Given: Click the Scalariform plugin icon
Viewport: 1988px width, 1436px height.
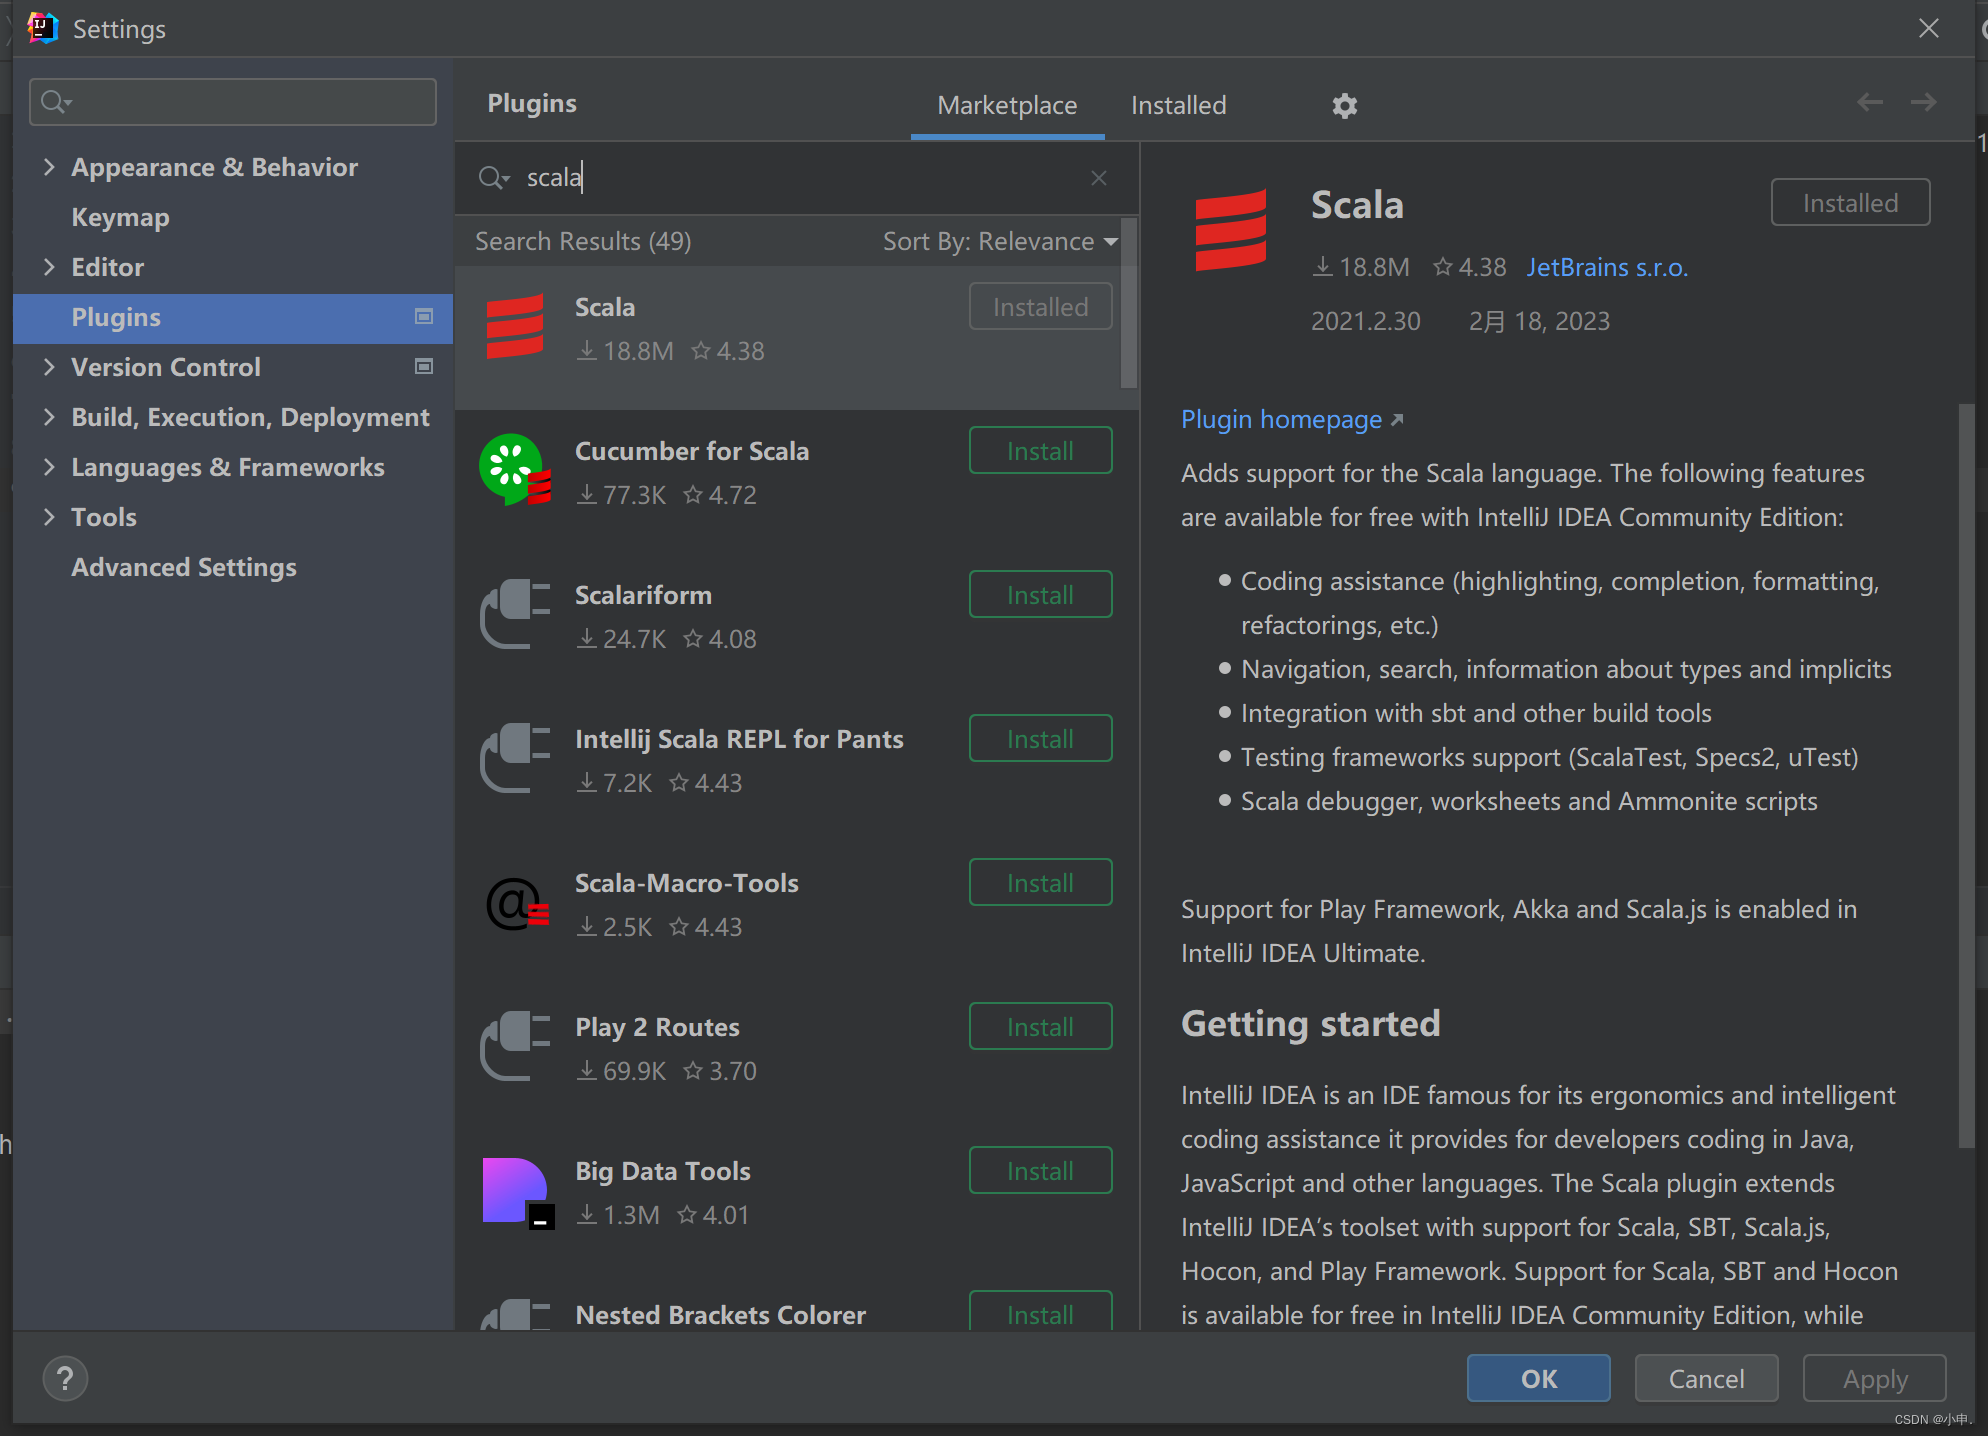Looking at the screenshot, I should [x=514, y=614].
